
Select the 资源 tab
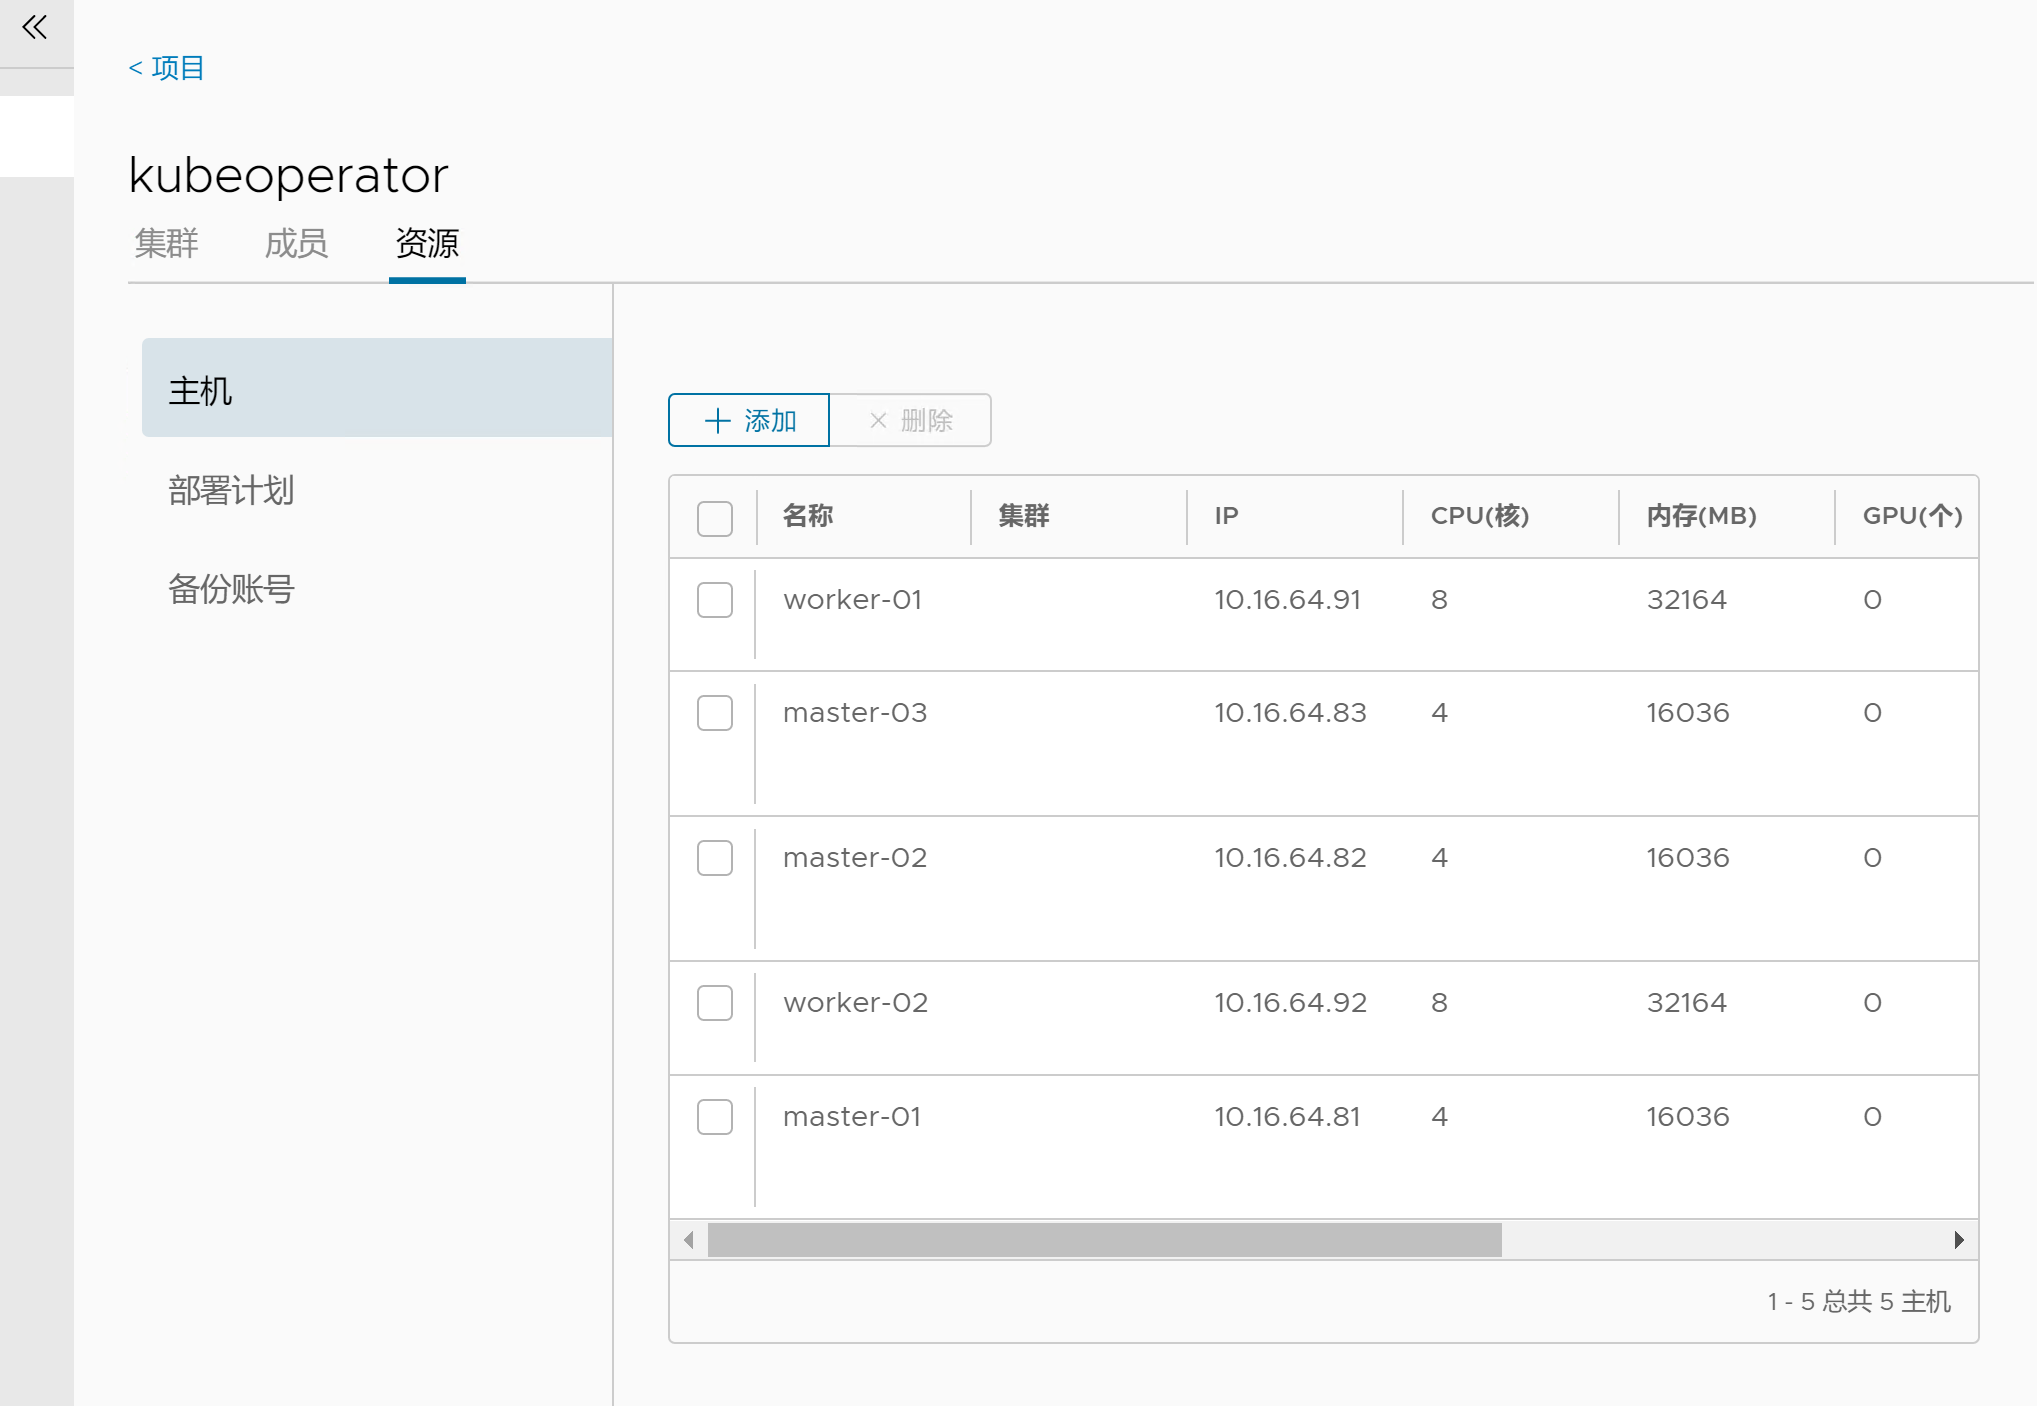pos(427,243)
